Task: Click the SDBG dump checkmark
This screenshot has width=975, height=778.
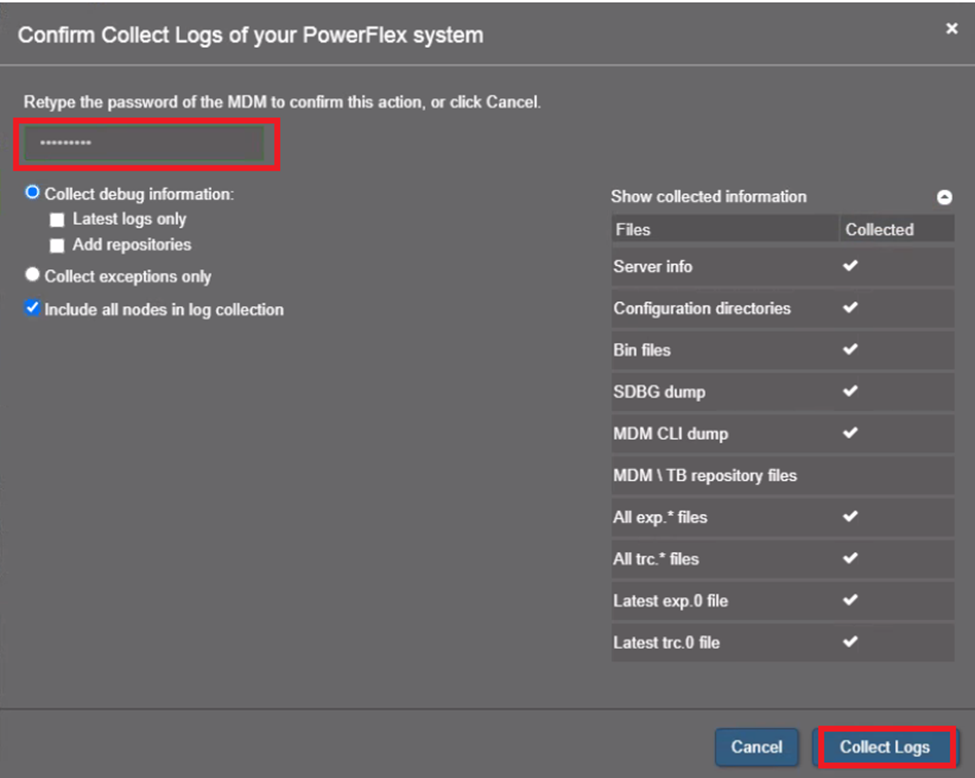Action: pos(847,392)
